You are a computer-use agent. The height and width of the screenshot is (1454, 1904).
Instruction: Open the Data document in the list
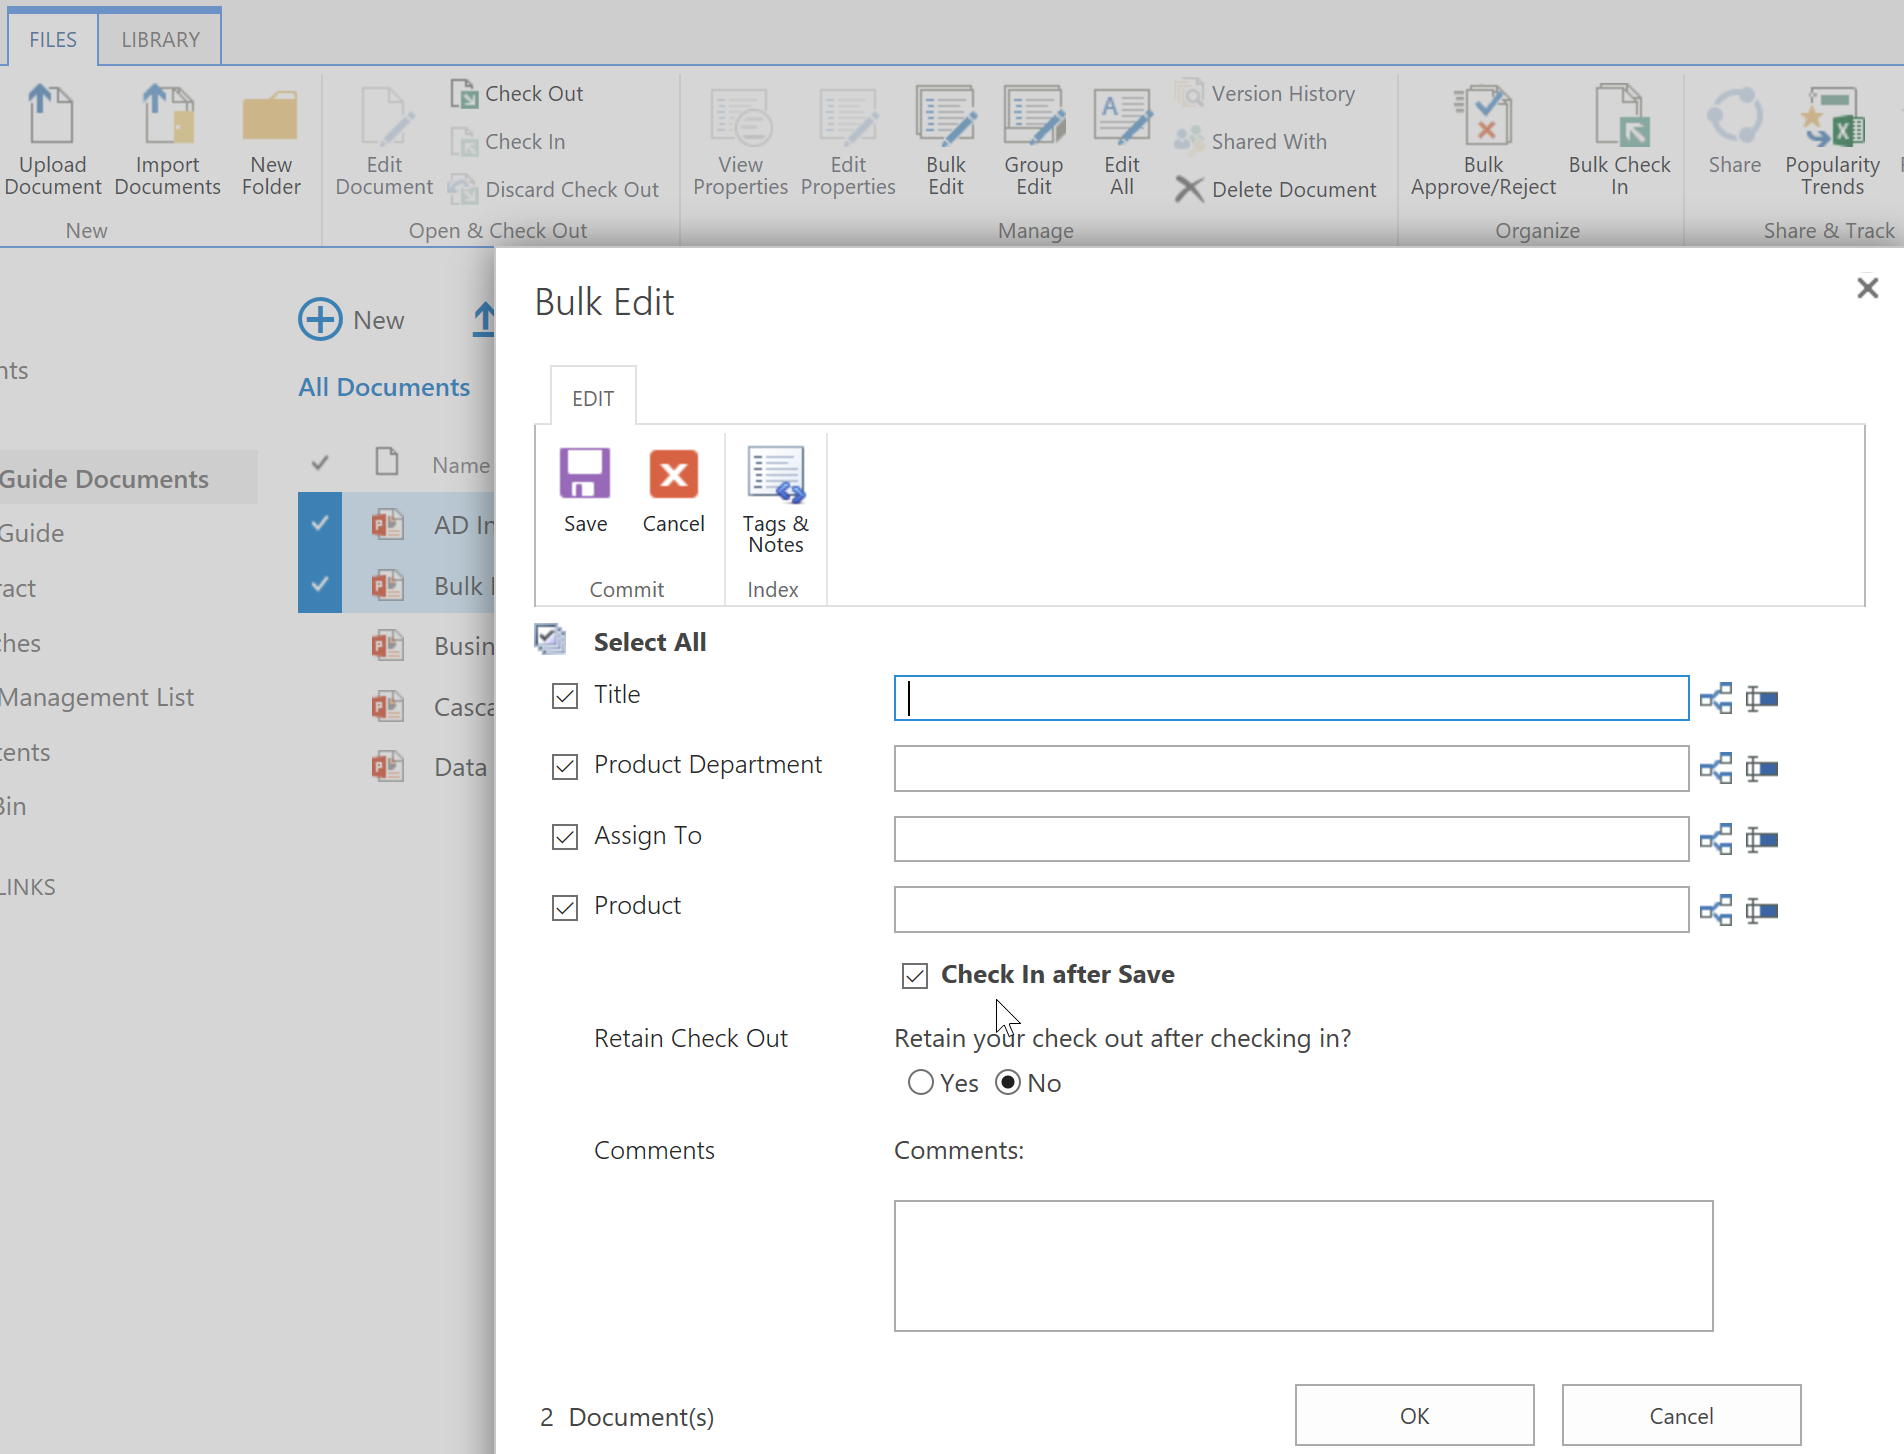coord(461,767)
